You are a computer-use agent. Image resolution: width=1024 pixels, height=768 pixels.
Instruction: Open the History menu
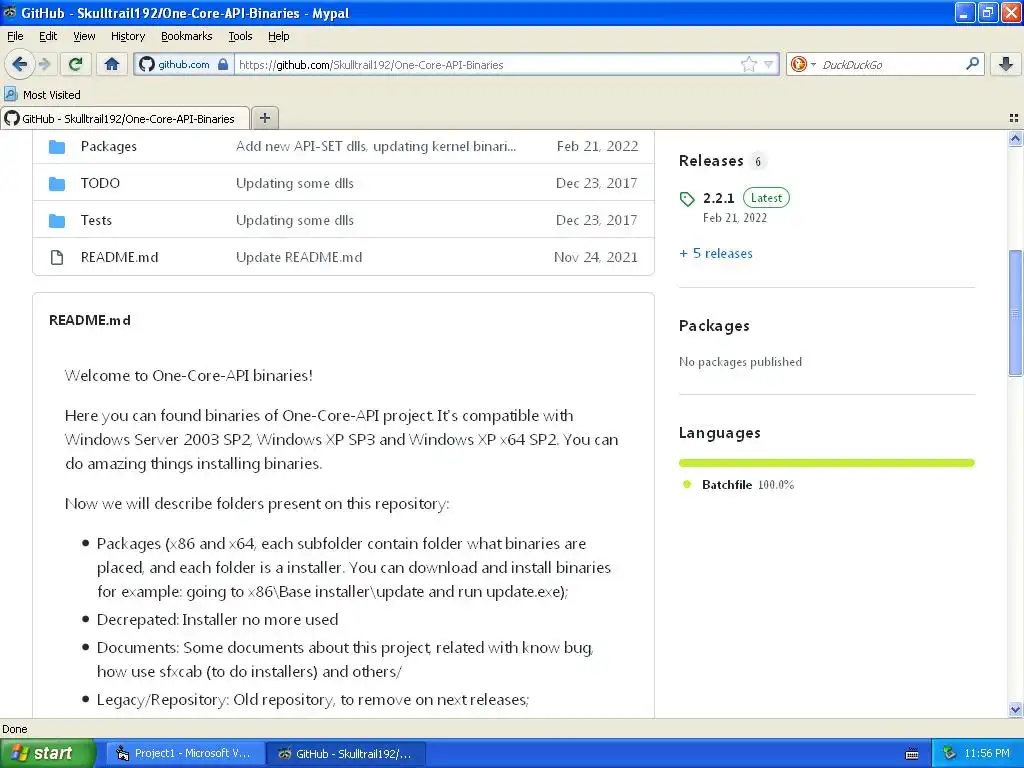click(x=127, y=36)
